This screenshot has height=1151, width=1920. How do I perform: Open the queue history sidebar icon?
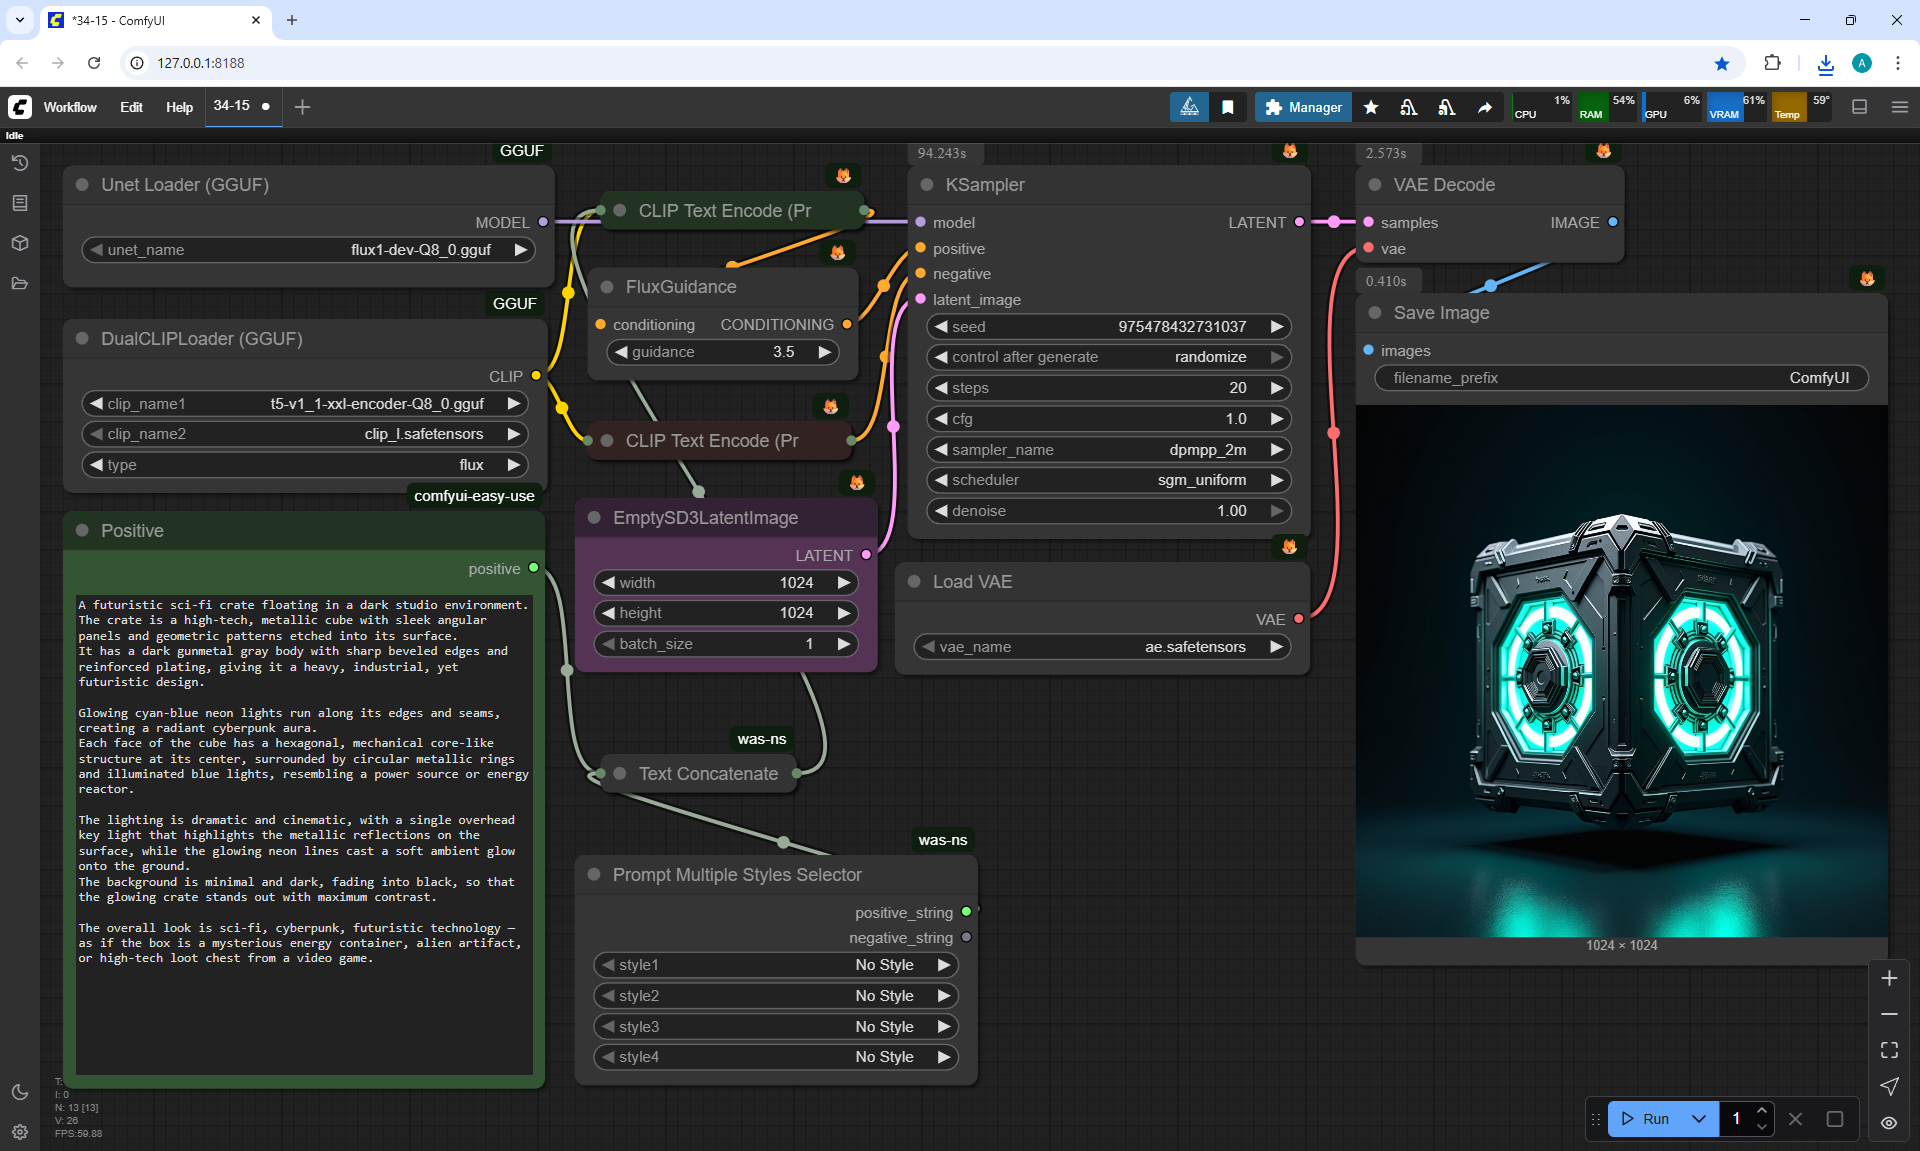tap(20, 163)
